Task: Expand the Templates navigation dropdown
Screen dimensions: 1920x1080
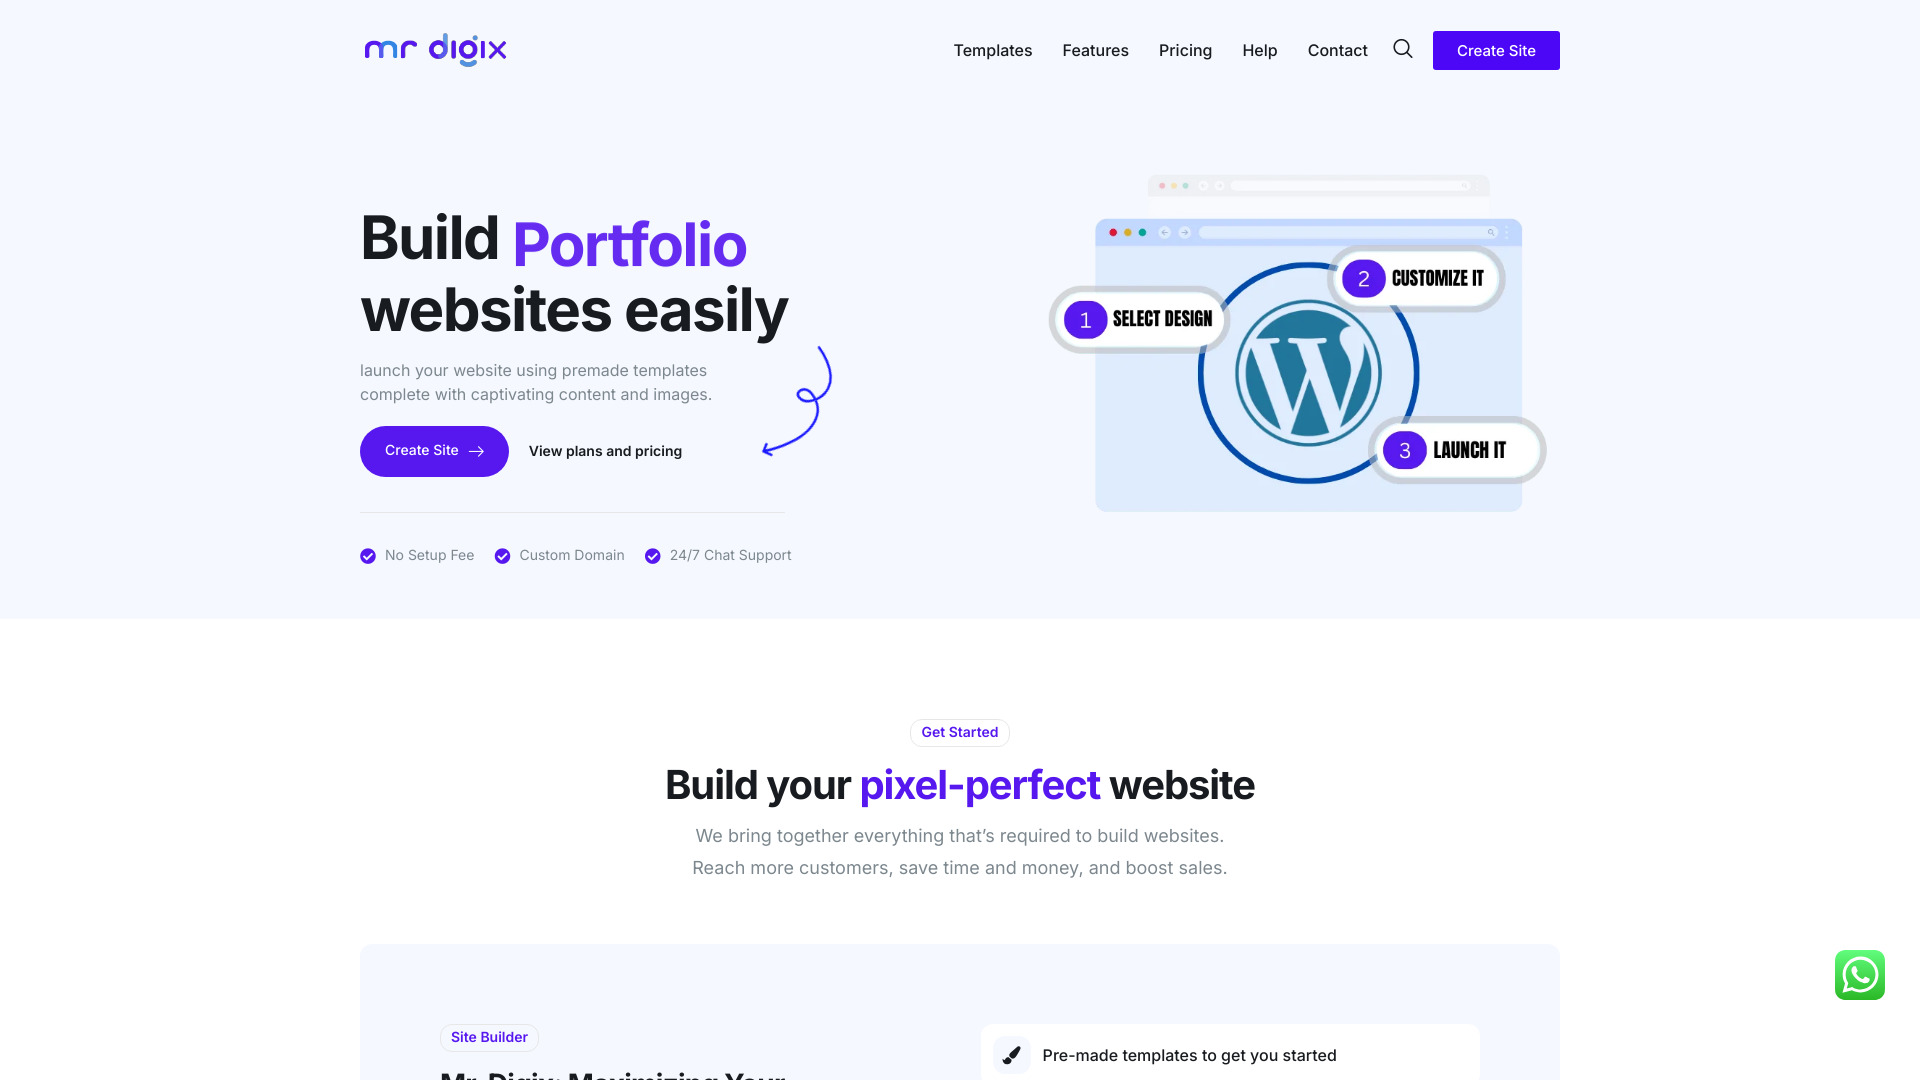Action: coord(992,50)
